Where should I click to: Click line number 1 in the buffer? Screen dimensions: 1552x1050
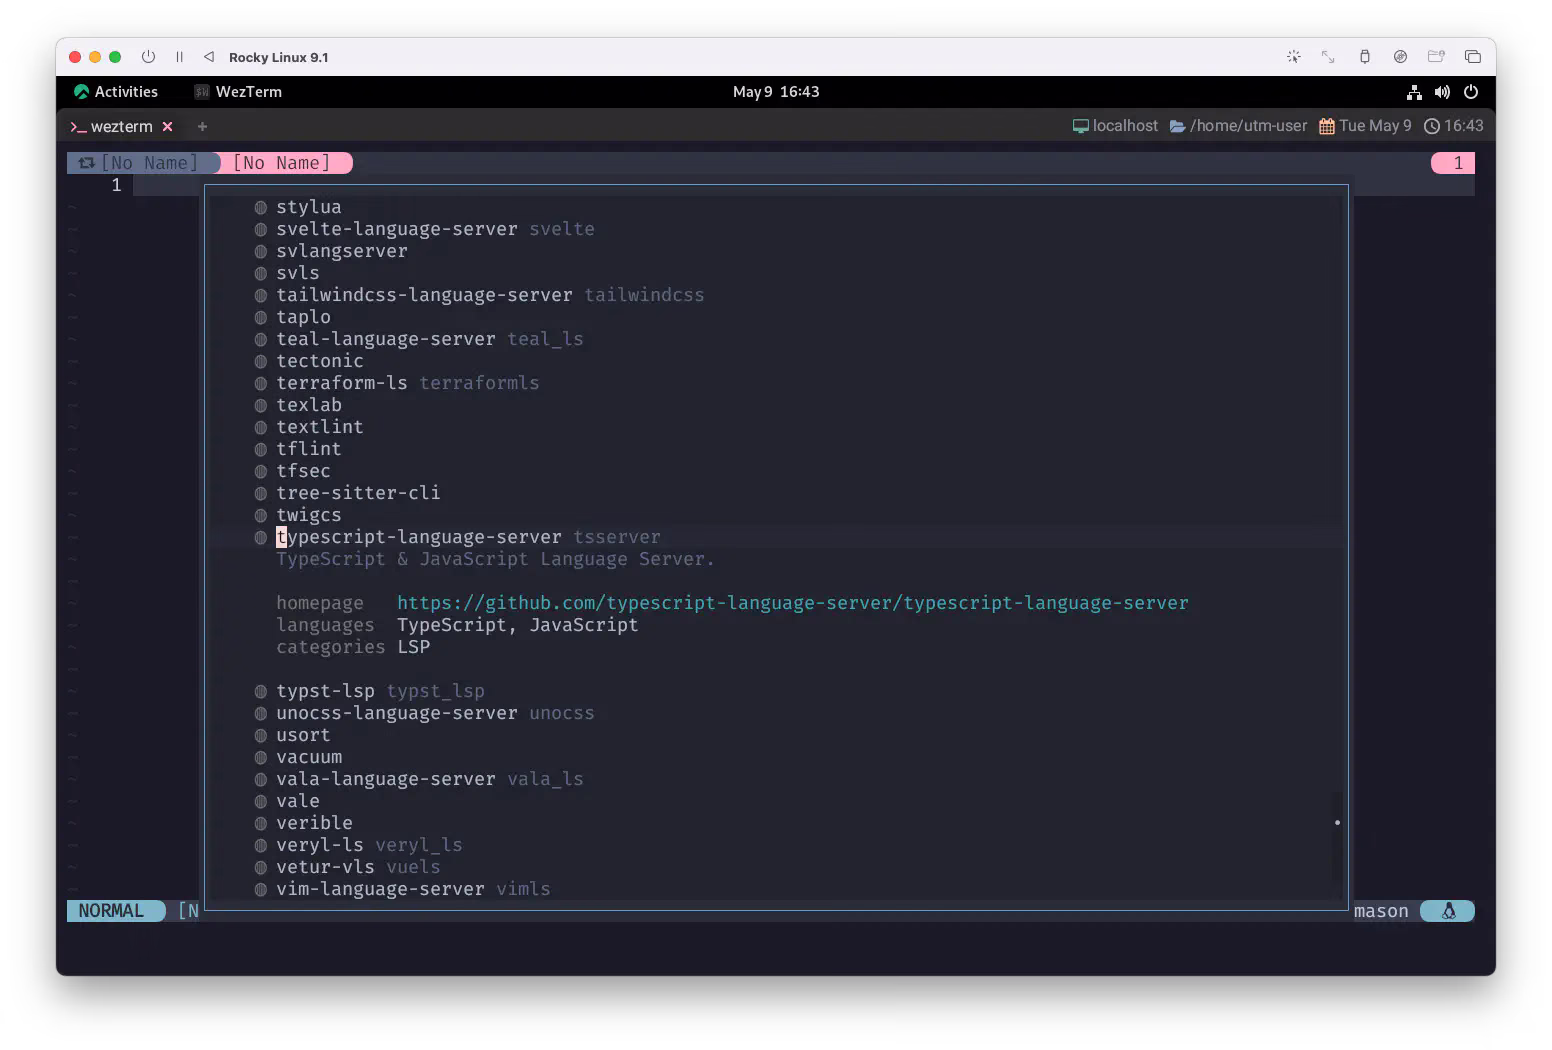[116, 185]
